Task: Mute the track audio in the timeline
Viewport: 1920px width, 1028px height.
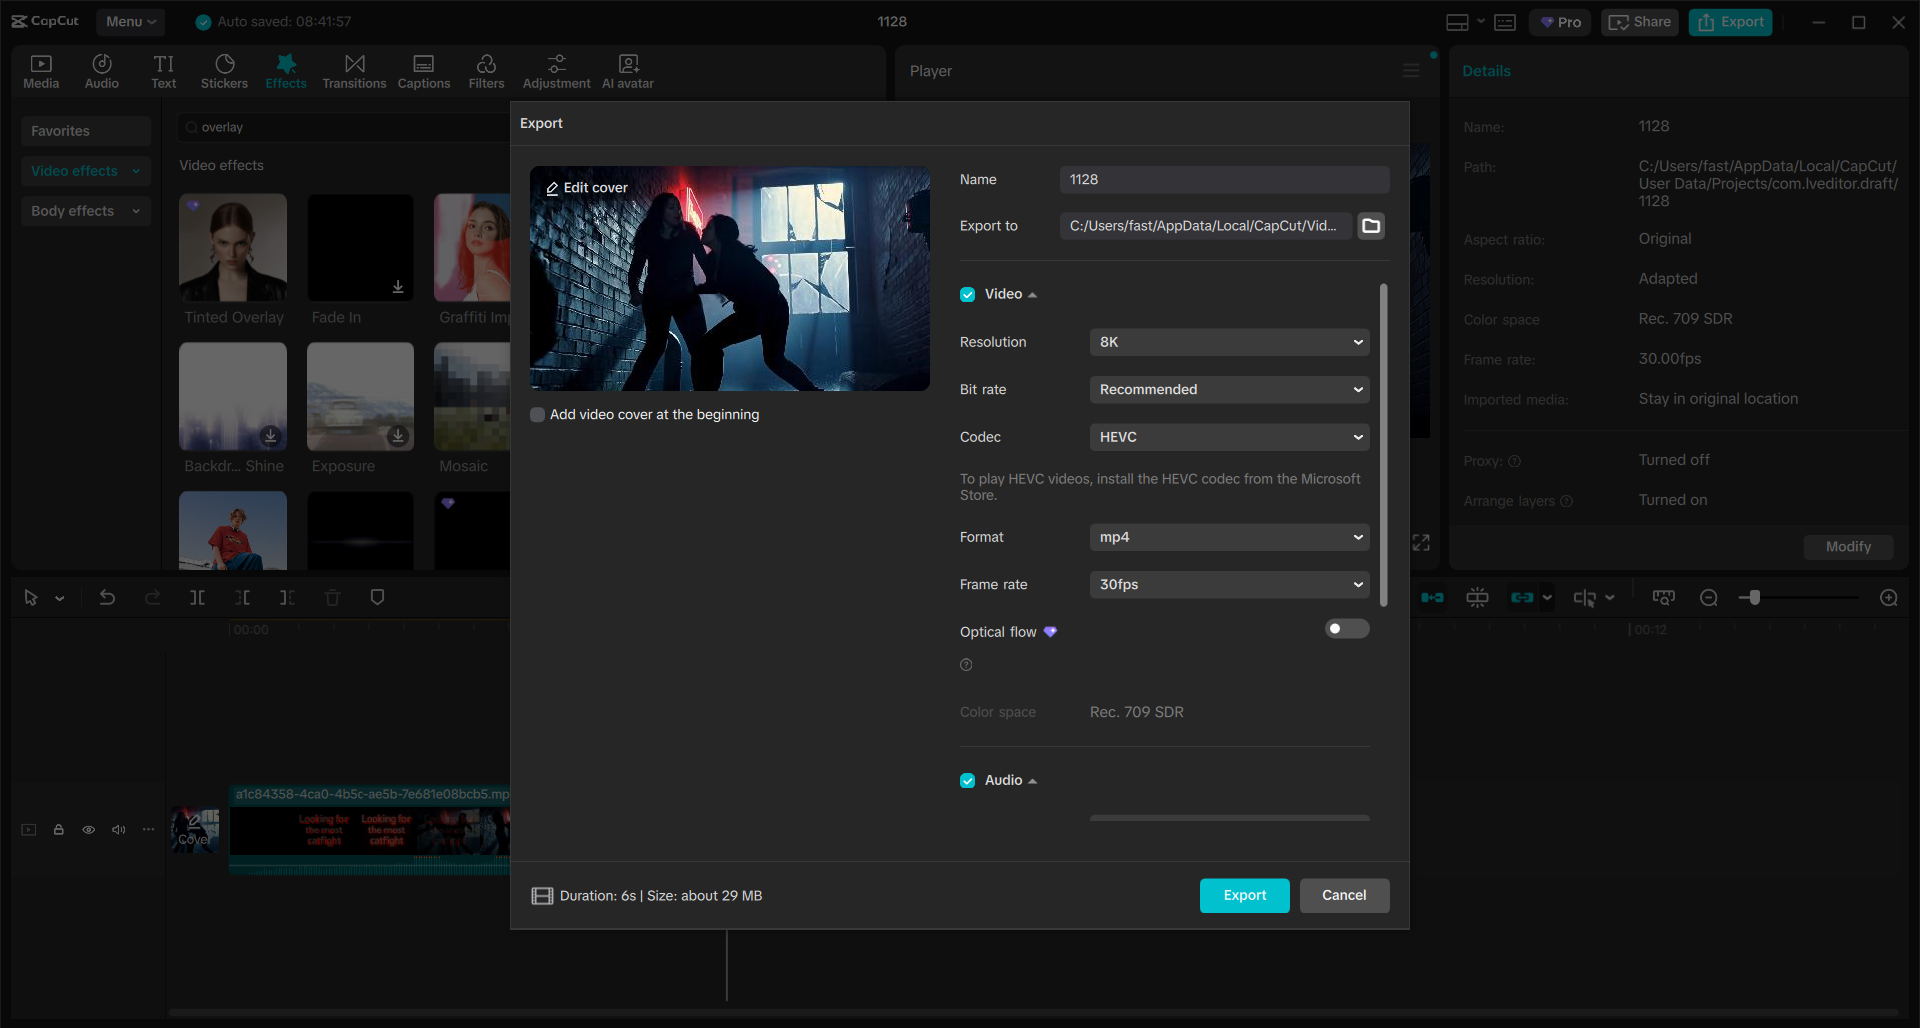Action: (118, 830)
